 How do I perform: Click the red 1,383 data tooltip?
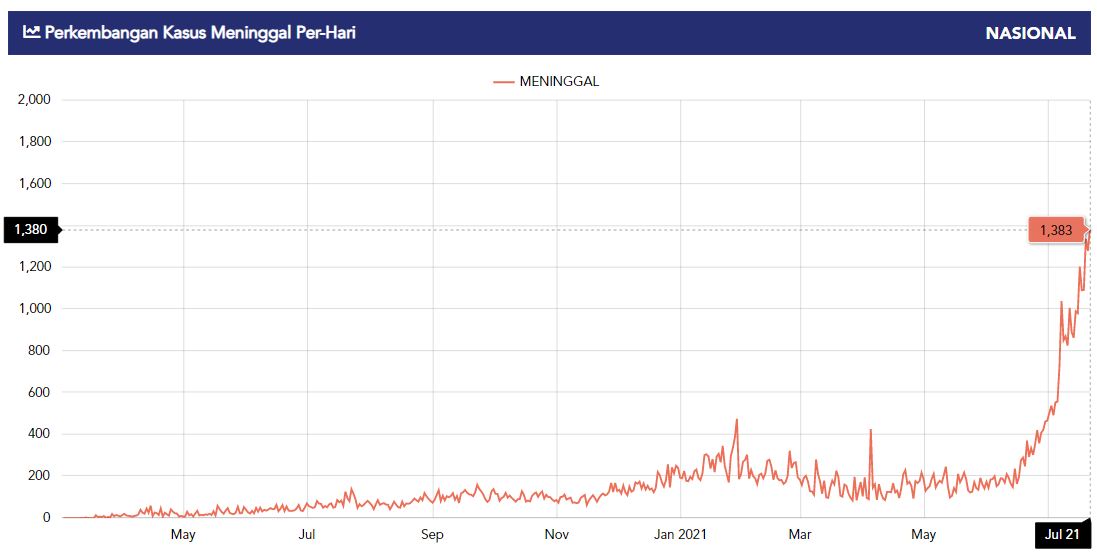(1055, 231)
